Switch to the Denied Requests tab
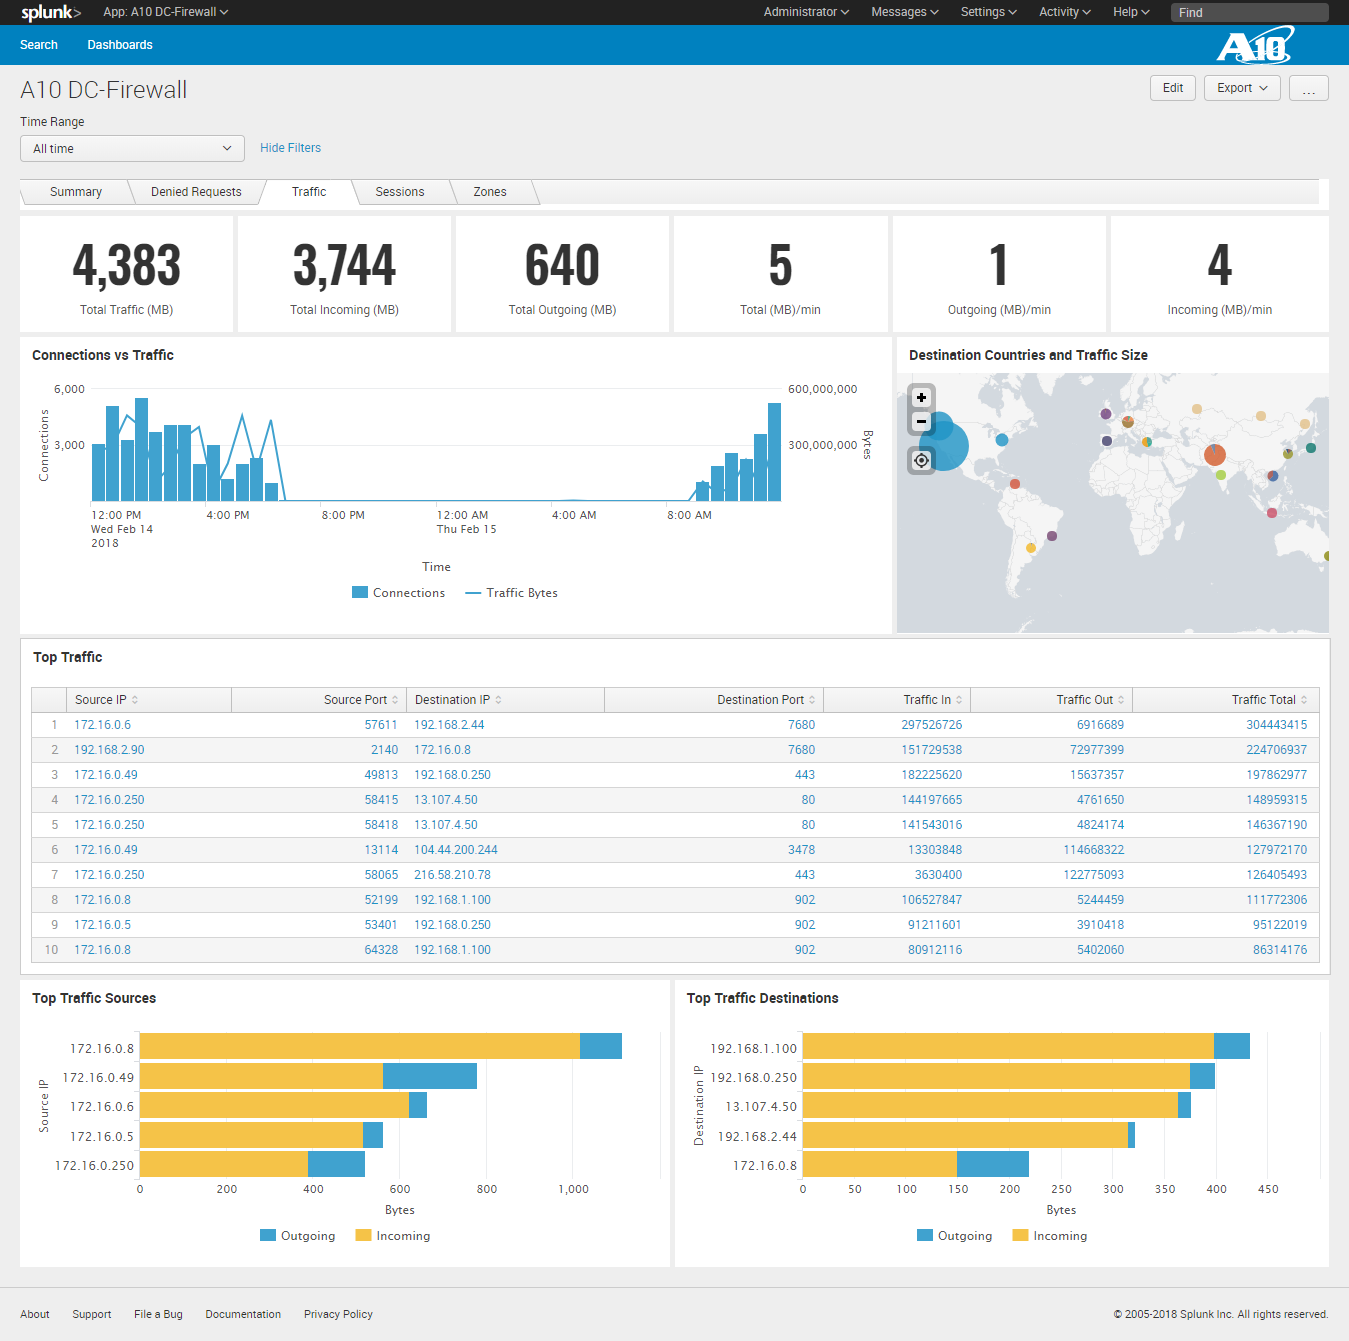The width and height of the screenshot is (1349, 1341). 196,192
